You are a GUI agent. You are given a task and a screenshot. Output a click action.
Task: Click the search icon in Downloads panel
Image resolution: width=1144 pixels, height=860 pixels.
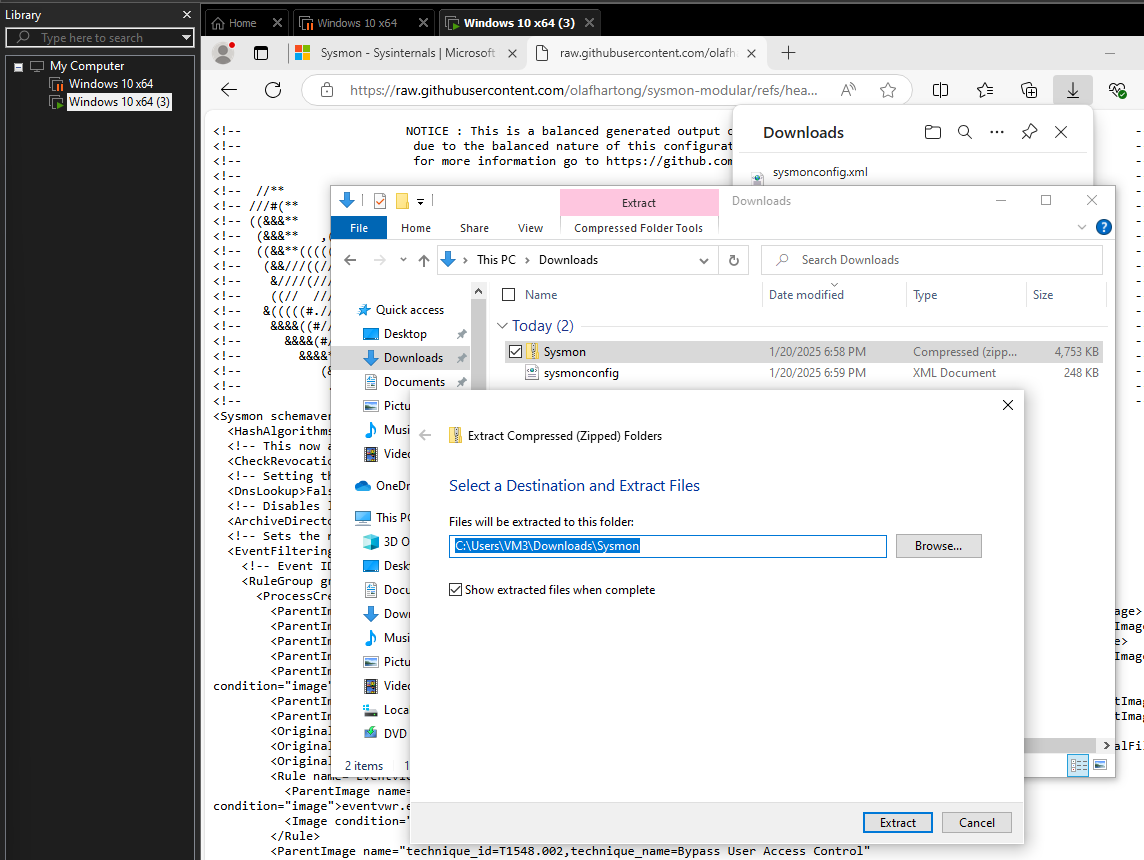click(964, 132)
